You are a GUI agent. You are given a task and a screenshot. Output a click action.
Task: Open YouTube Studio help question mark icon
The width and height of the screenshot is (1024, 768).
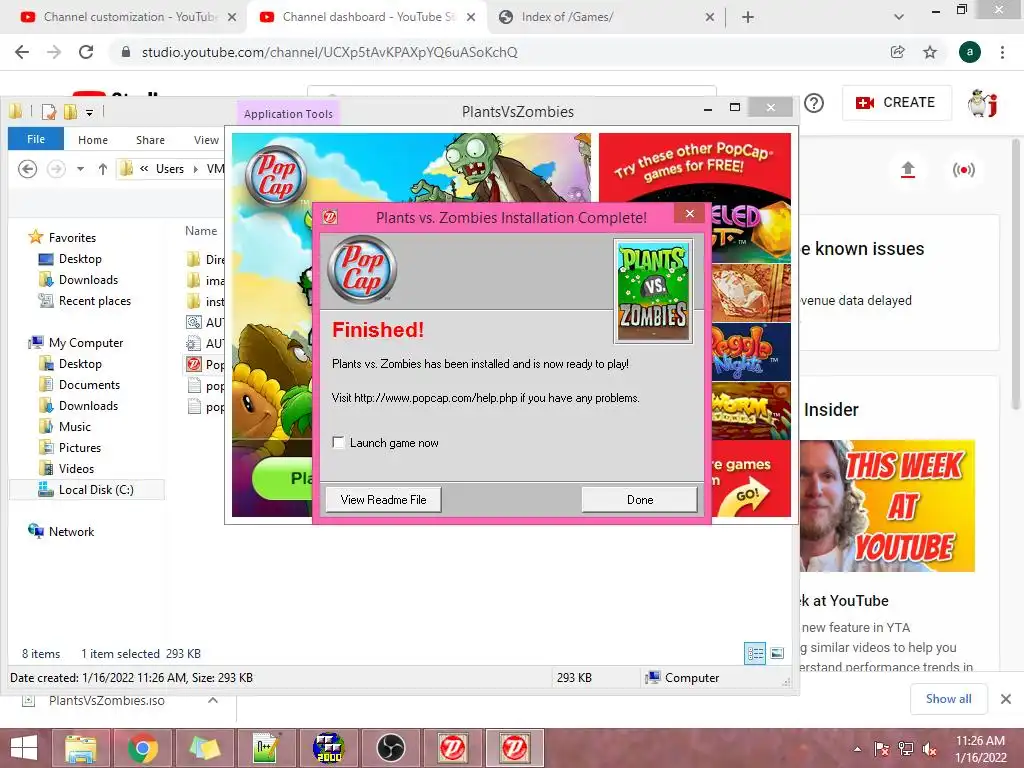point(814,103)
